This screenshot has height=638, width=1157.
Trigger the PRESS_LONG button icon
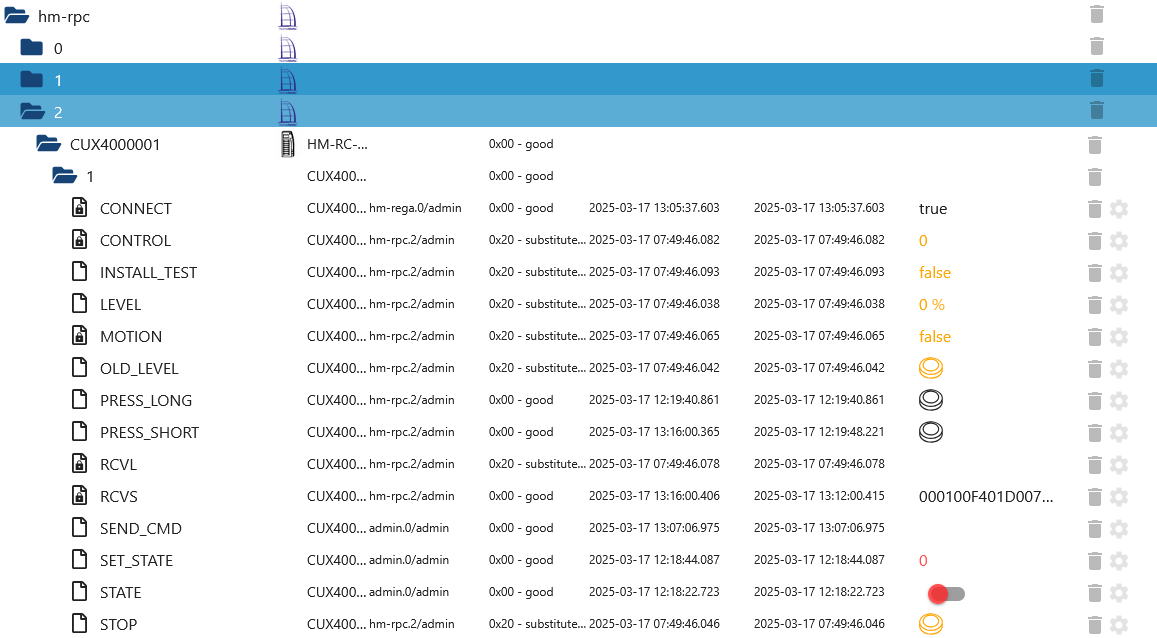pyautogui.click(x=931, y=400)
